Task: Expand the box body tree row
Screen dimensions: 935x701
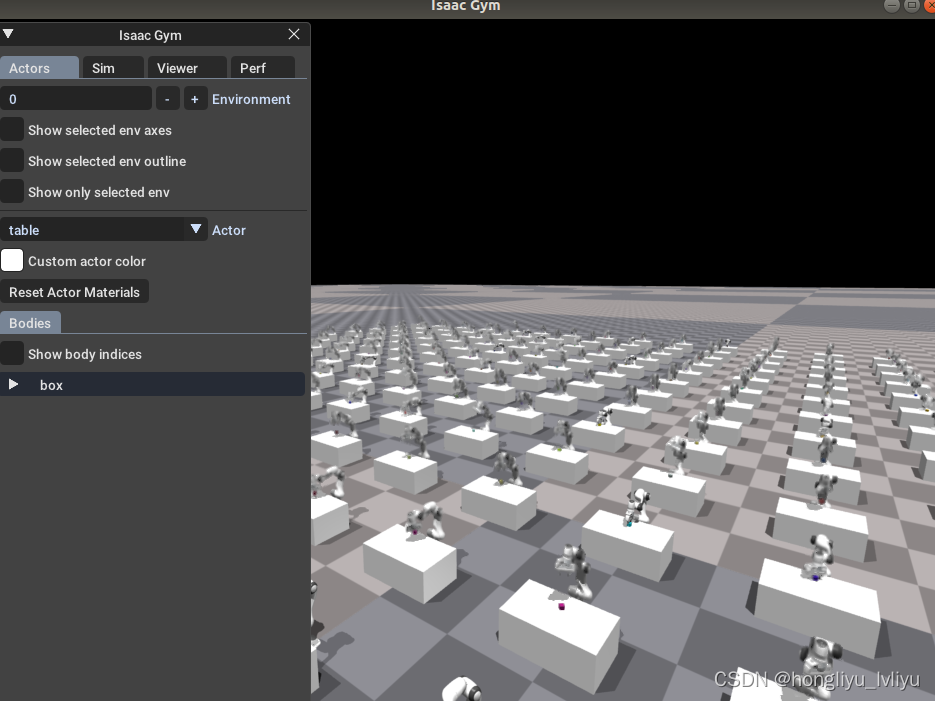Action: (x=13, y=384)
